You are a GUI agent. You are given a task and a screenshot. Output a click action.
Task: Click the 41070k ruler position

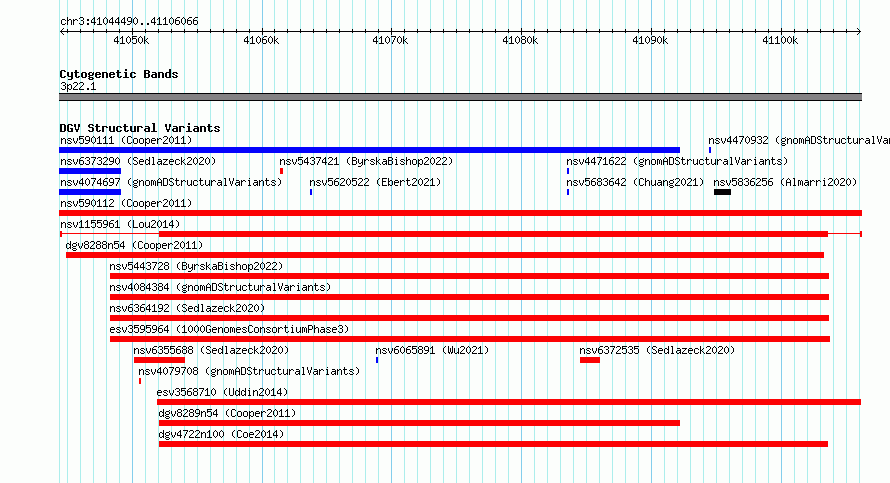[x=390, y=40]
